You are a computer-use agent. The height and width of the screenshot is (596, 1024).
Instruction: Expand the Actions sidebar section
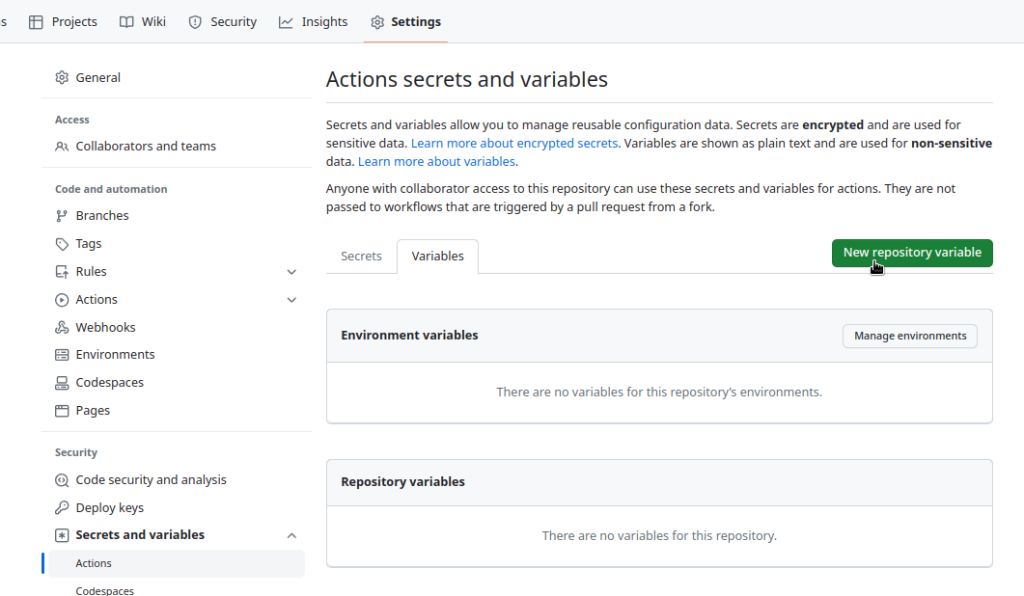[x=291, y=299]
